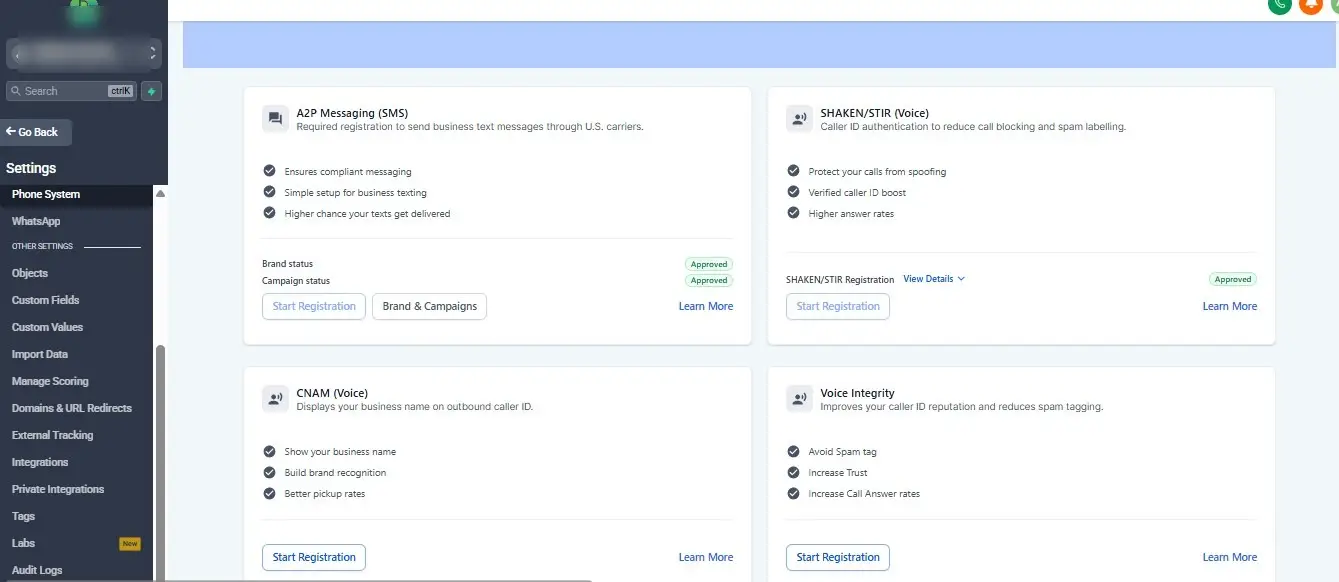1339x582 pixels.
Task: Click the Go Back button
Action: pyautogui.click(x=35, y=132)
